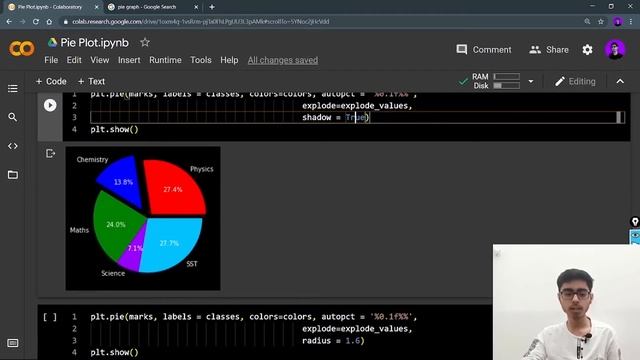Viewport: 640px width, 360px height.
Task: Open the Comment panel
Action: point(484,50)
